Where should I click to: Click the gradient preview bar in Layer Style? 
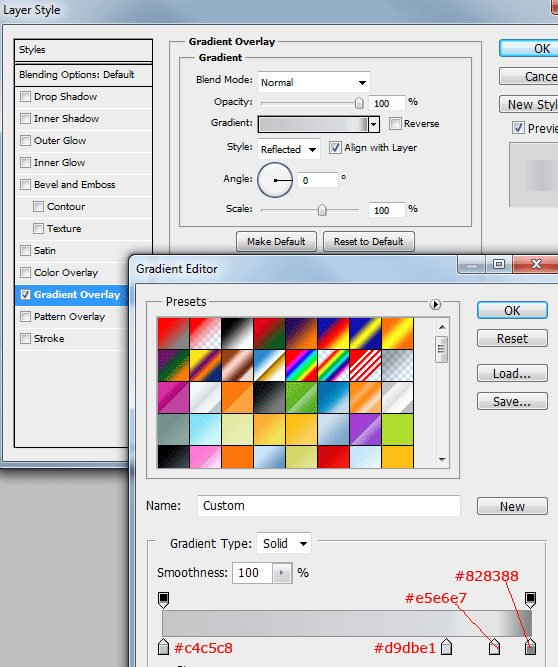(x=313, y=124)
